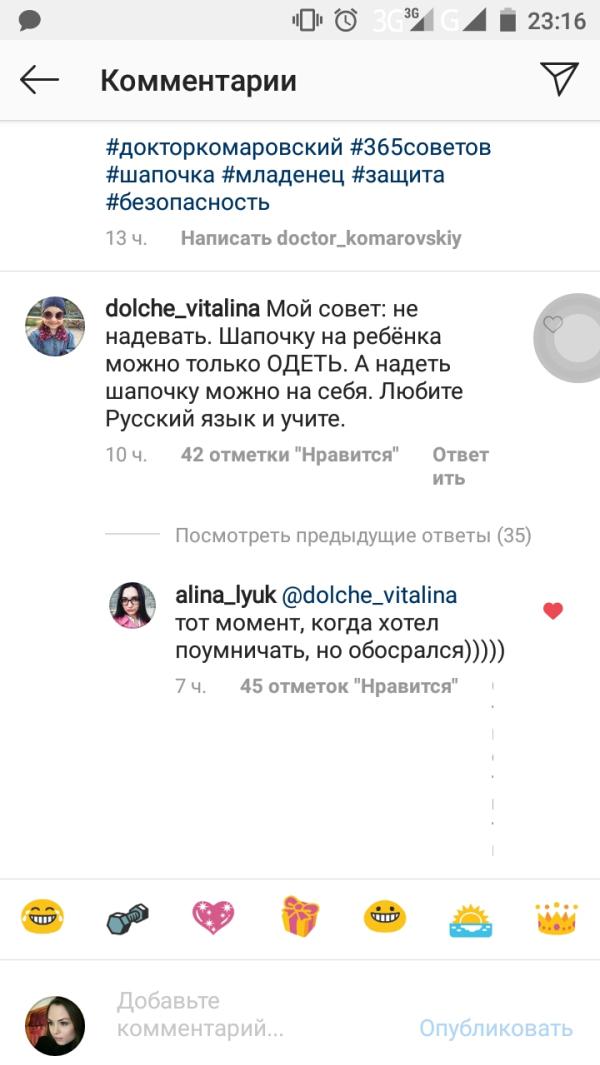This screenshot has width=600, height=1065.
Task: Like dolche_vitalina's comment with heart
Action: (x=553, y=324)
